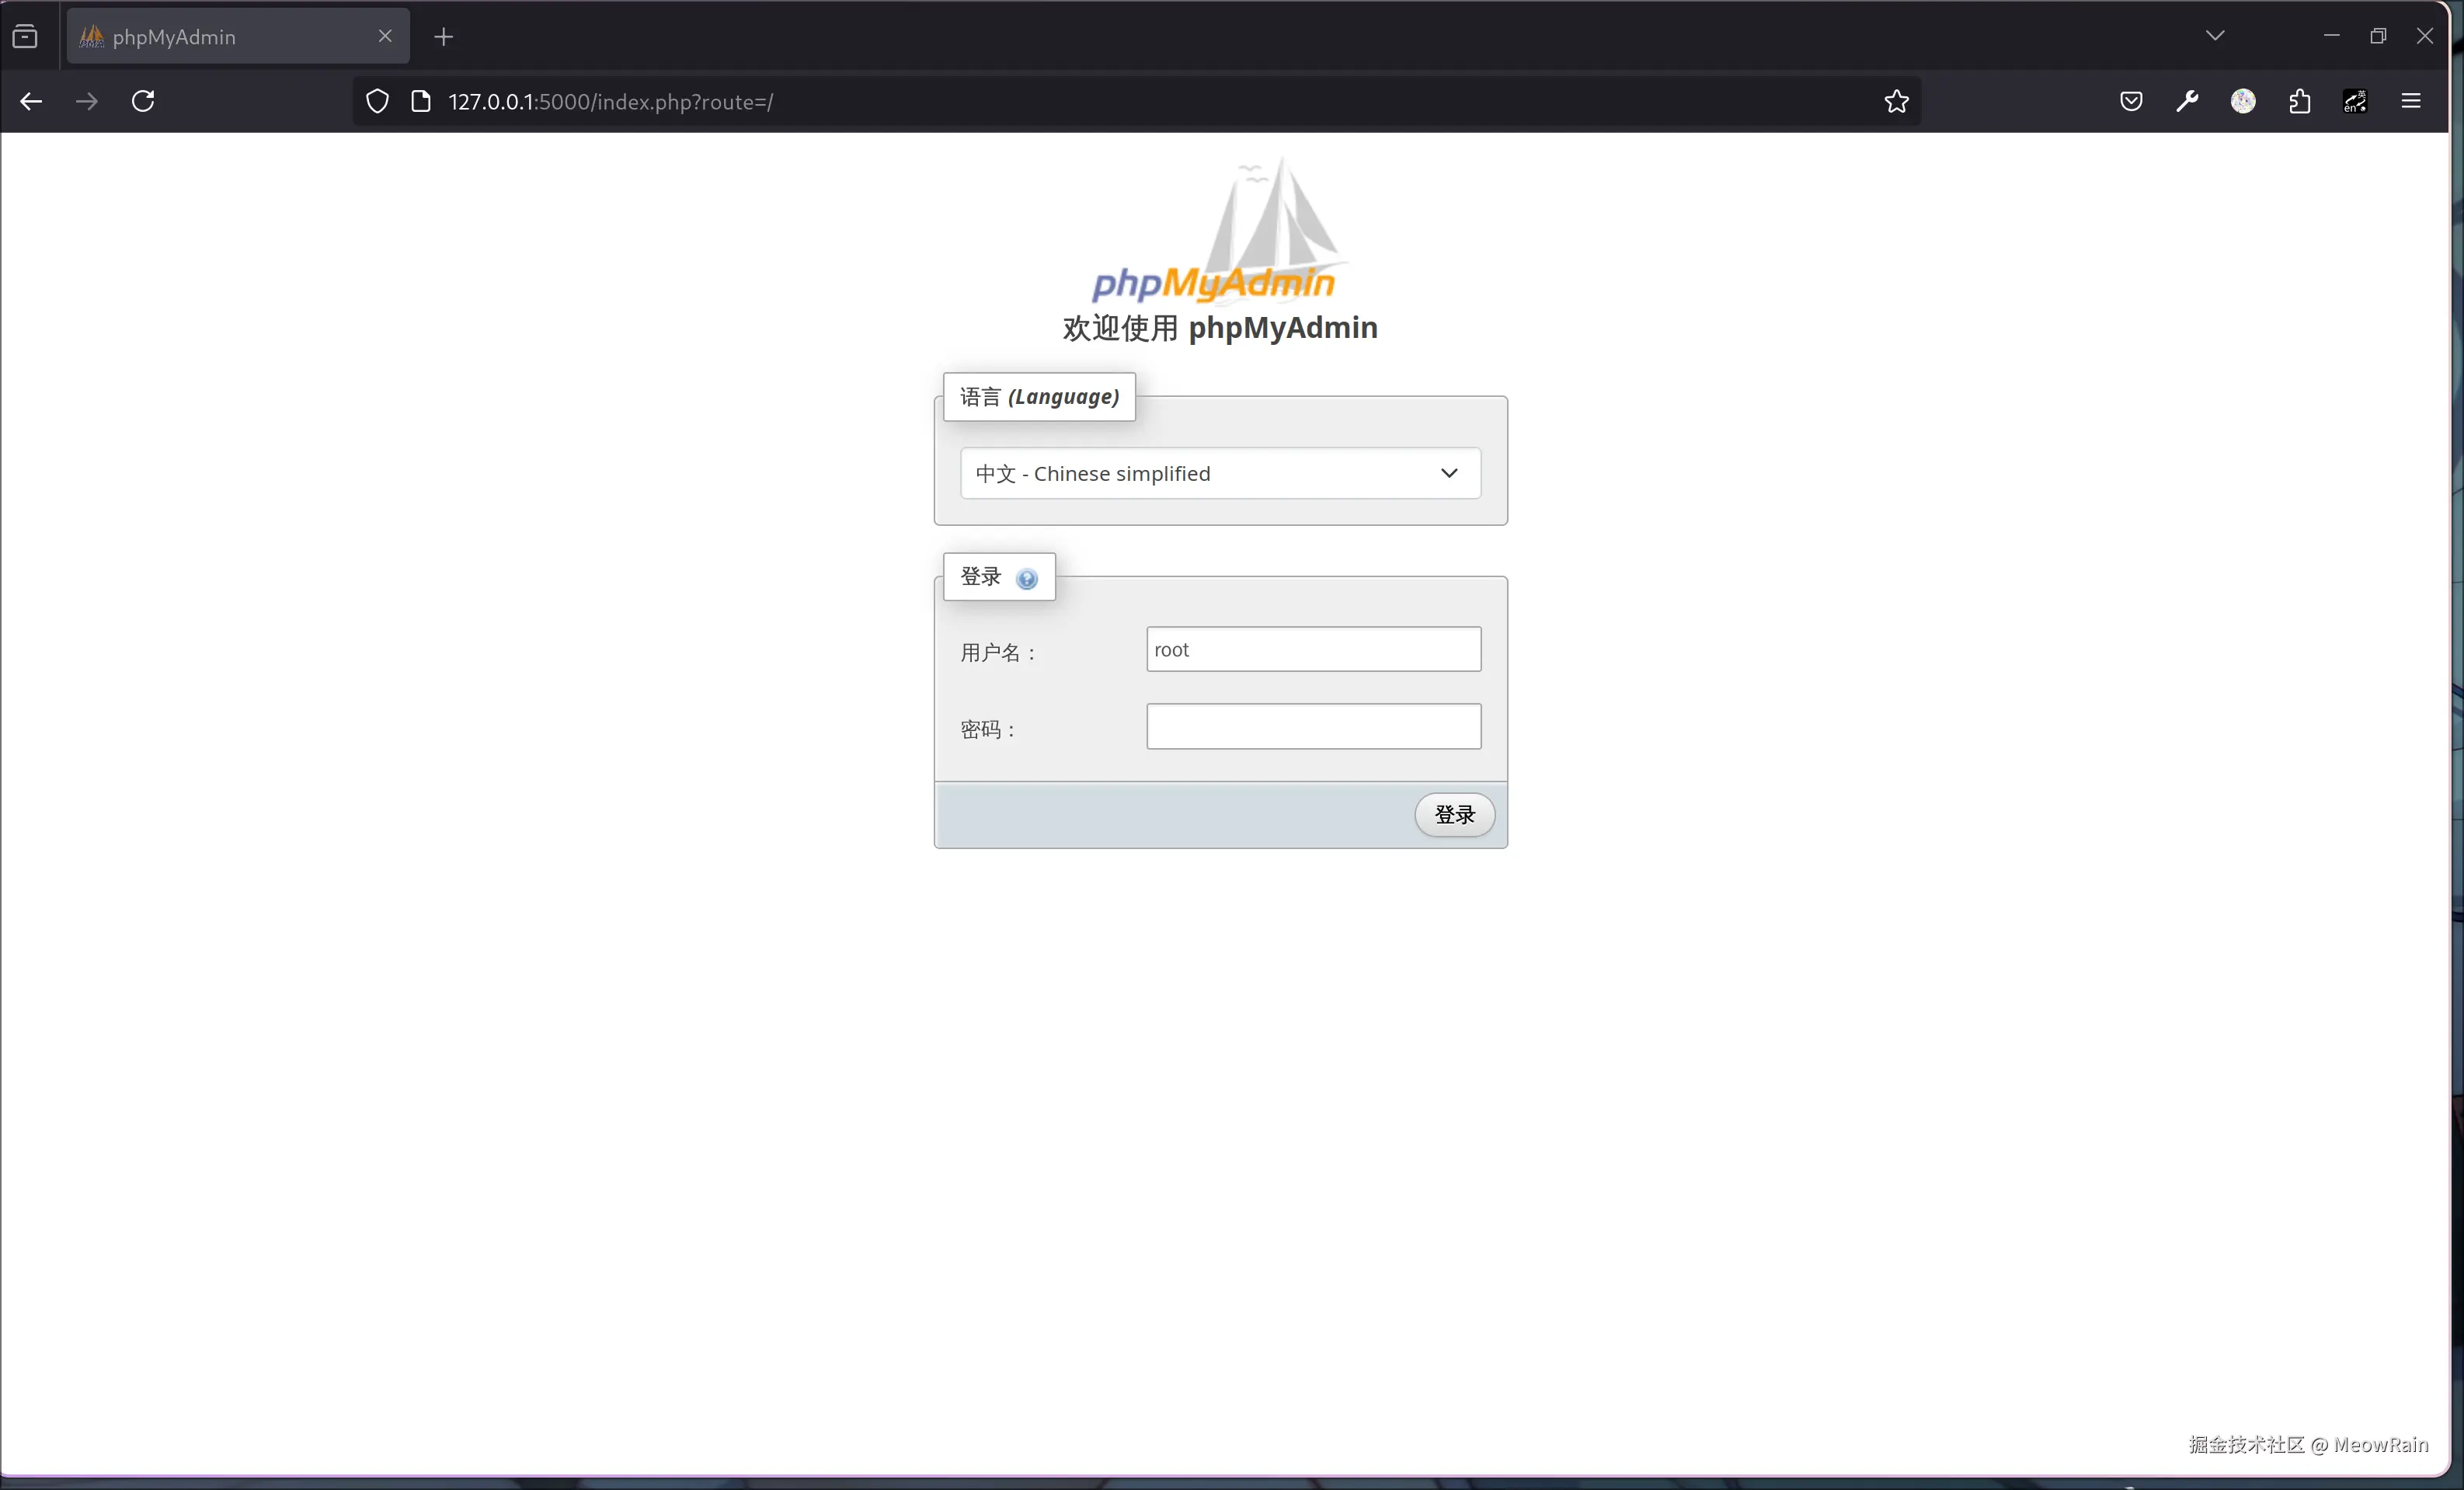This screenshot has width=2464, height=1490.
Task: Reload the current page
Action: (x=143, y=102)
